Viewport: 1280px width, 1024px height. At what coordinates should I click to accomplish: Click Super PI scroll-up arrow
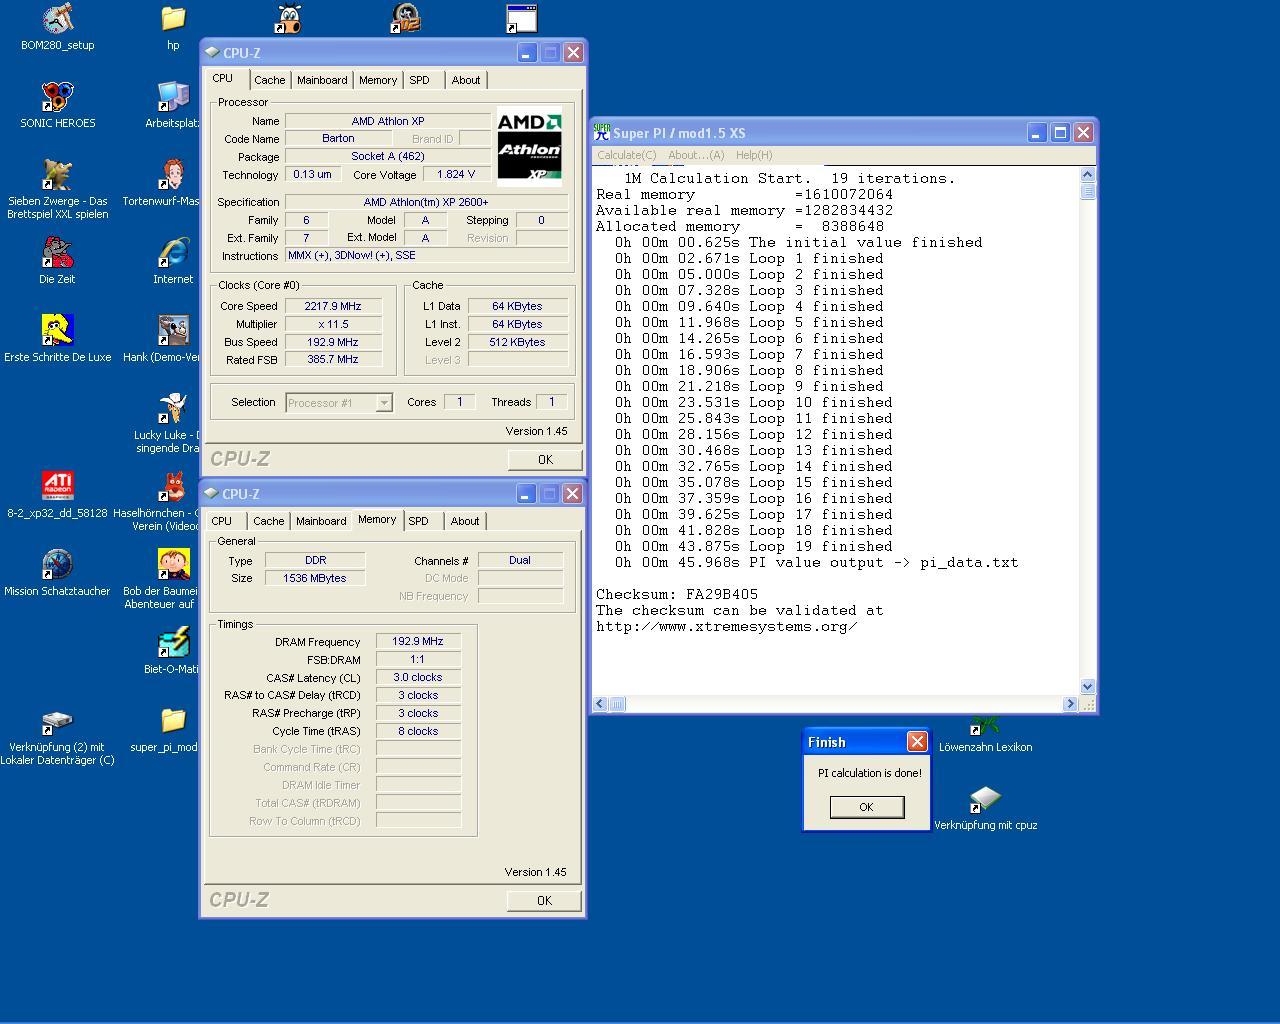(1088, 175)
